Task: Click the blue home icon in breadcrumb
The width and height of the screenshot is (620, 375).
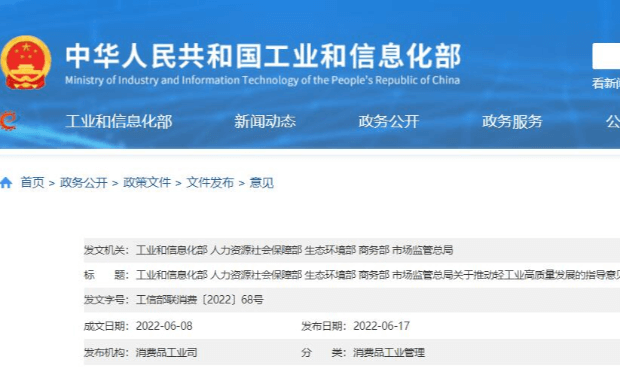Action: pyautogui.click(x=6, y=183)
